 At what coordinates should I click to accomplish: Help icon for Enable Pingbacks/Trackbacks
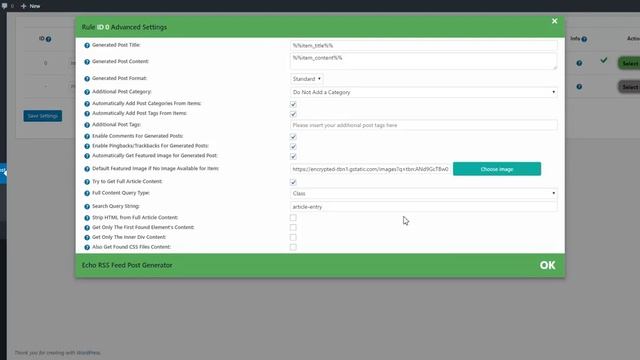pos(87,146)
